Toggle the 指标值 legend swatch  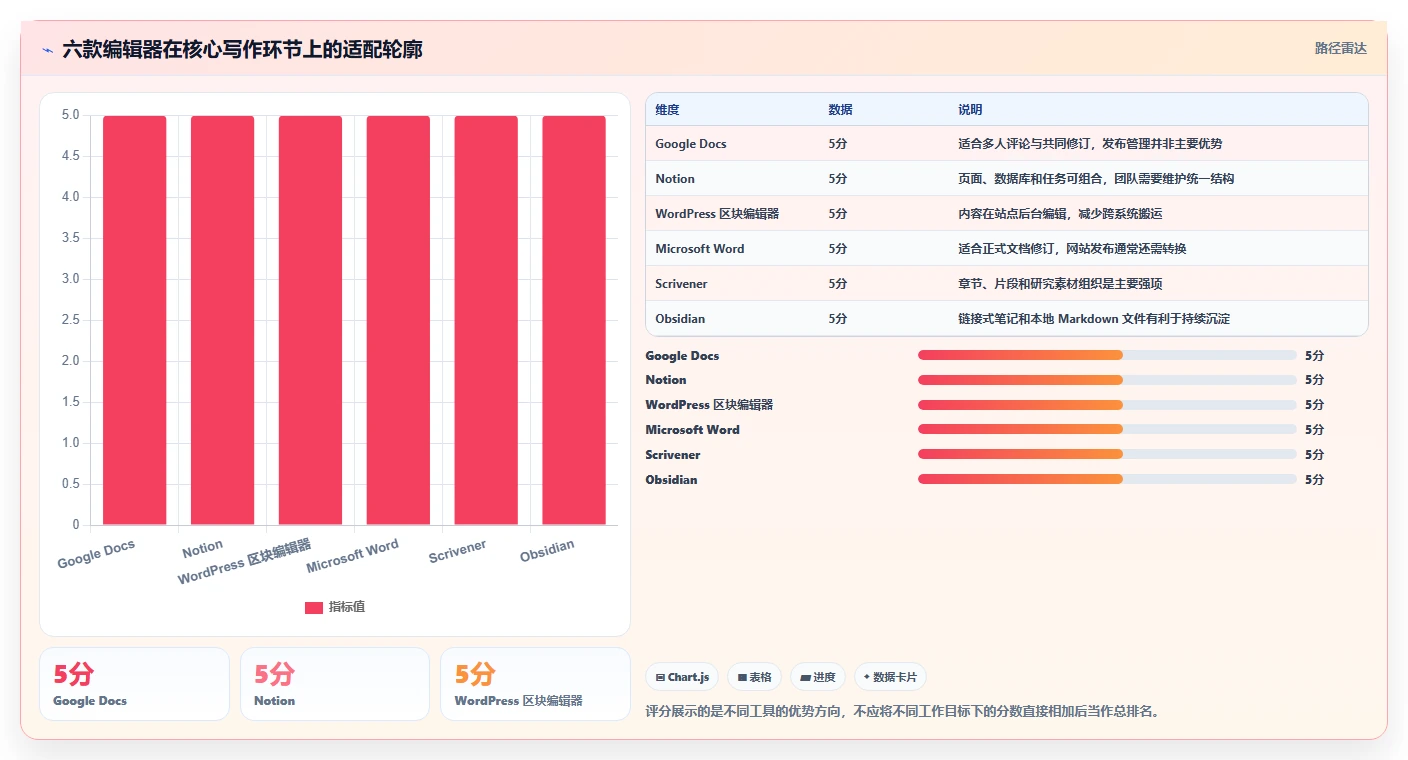tap(314, 607)
